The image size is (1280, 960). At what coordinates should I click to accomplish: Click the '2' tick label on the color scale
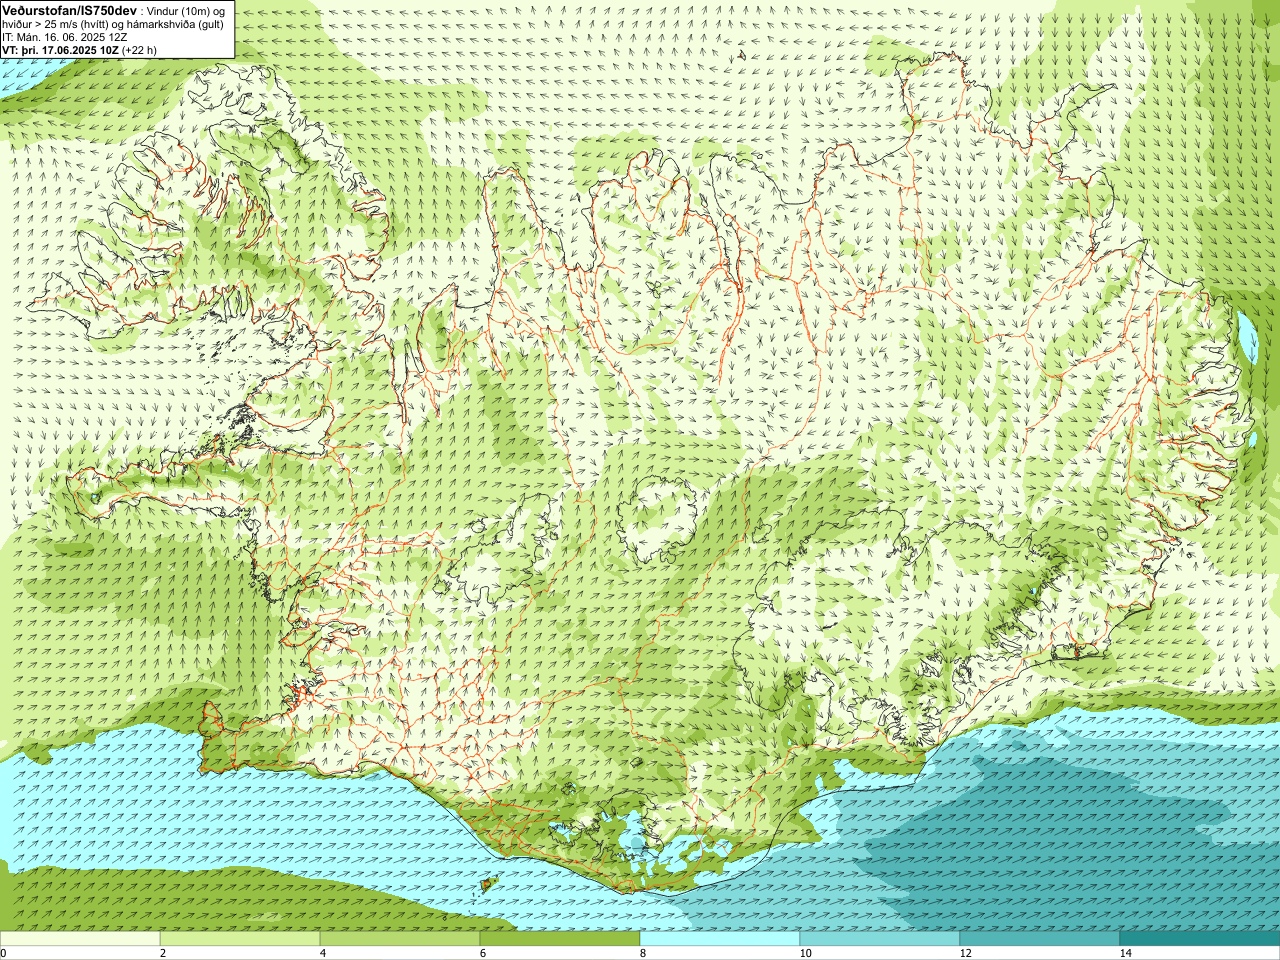coord(163,953)
